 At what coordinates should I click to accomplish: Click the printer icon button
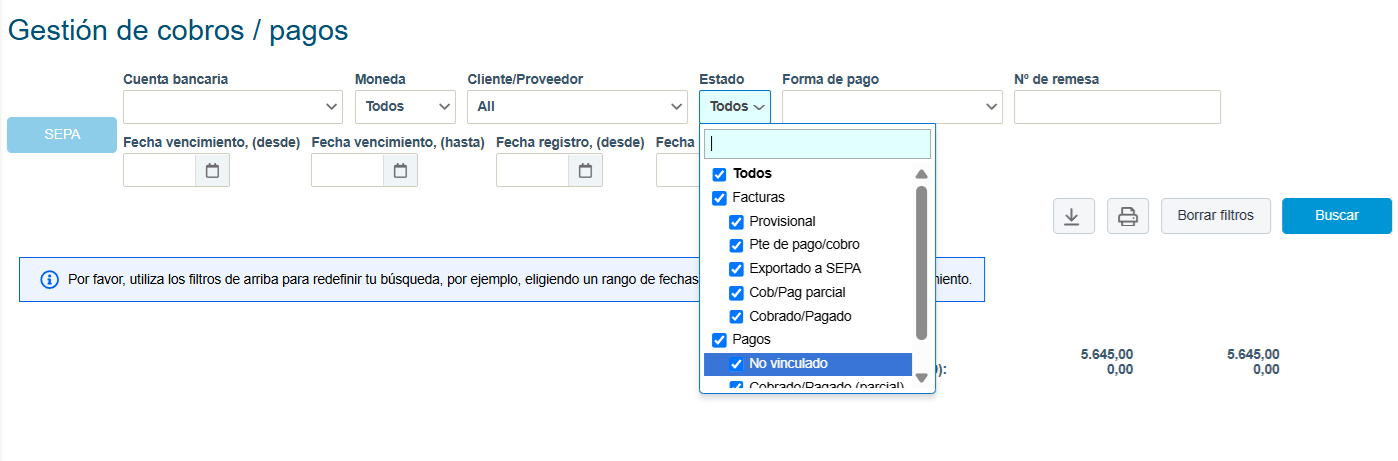point(1127,216)
